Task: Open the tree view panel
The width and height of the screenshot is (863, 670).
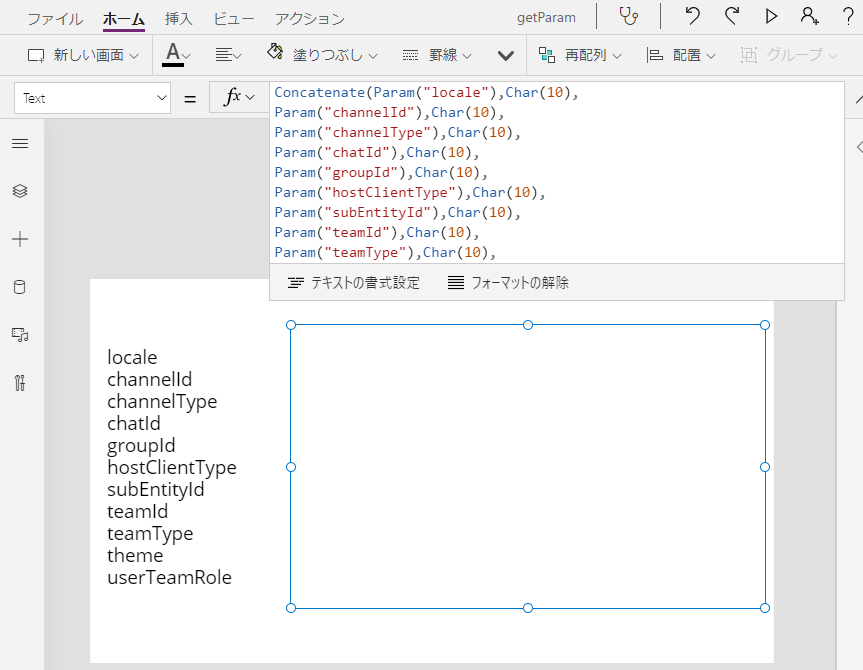Action: tap(20, 190)
